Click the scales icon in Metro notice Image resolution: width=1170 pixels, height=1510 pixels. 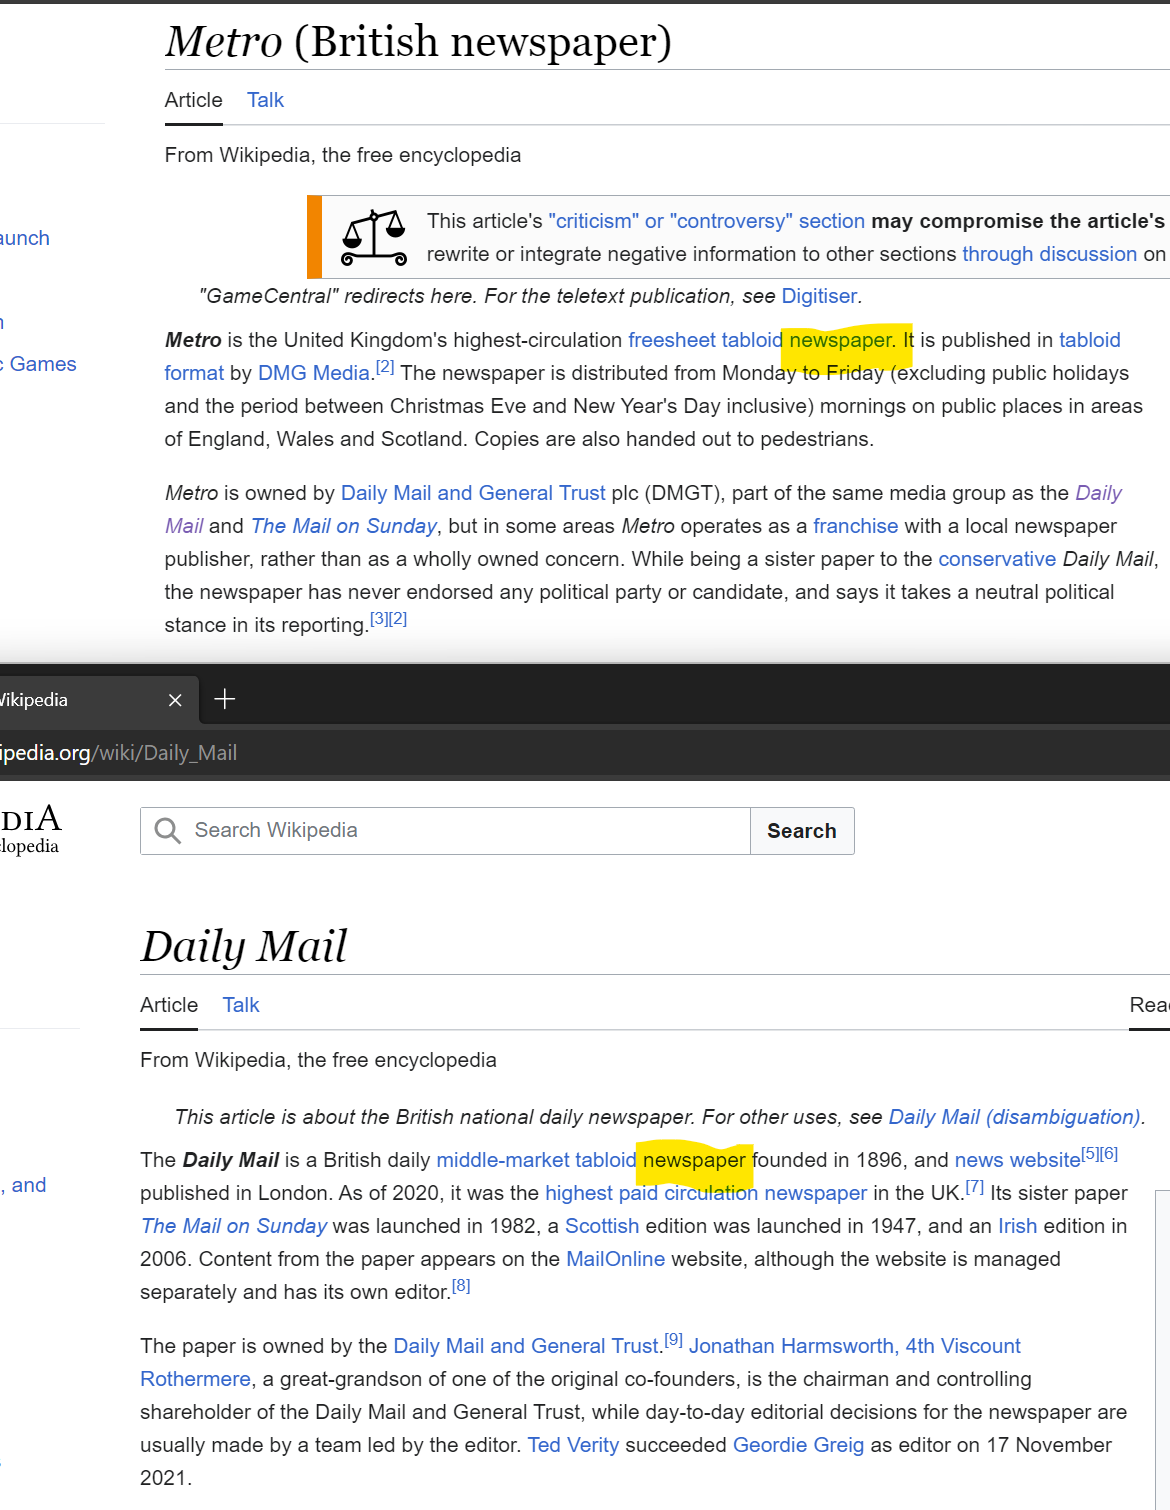[374, 238]
